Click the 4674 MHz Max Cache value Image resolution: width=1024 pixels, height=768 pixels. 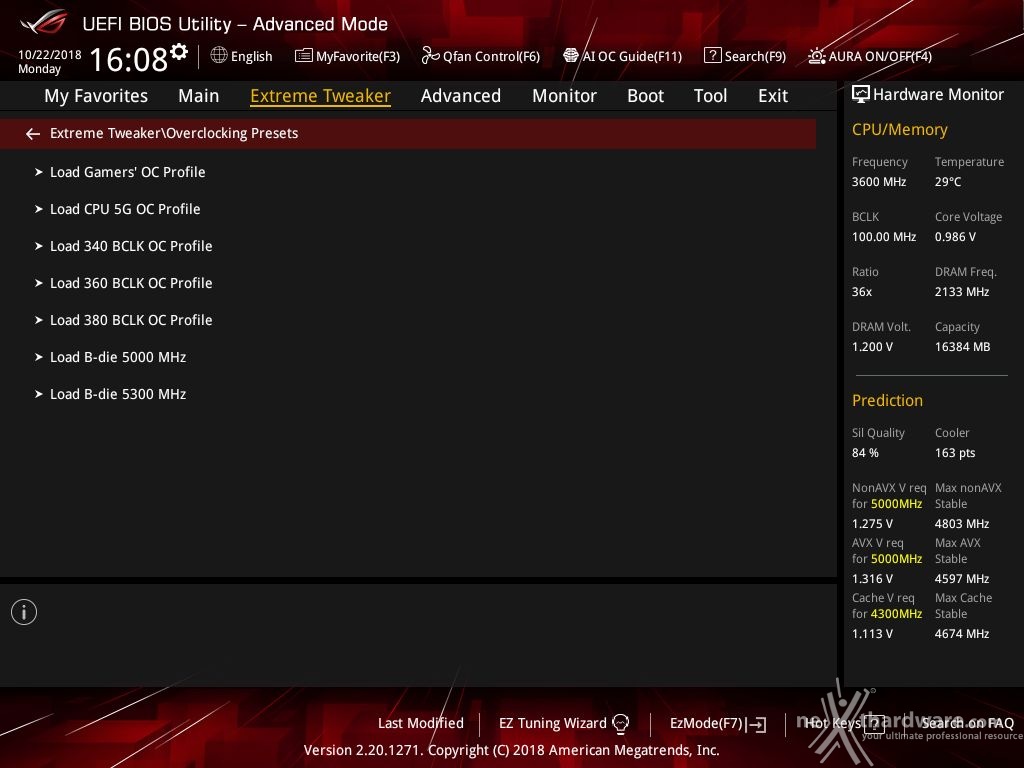(962, 633)
